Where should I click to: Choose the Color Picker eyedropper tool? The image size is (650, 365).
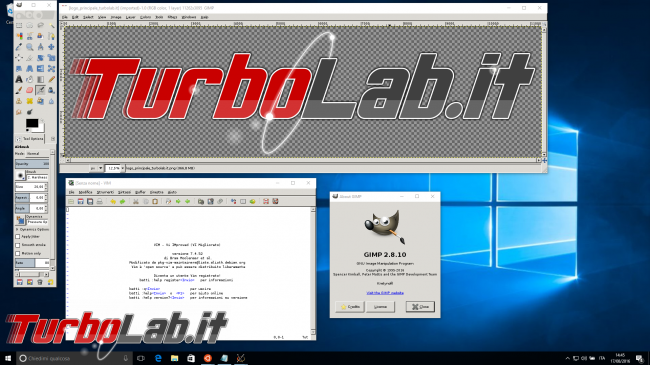(19, 47)
